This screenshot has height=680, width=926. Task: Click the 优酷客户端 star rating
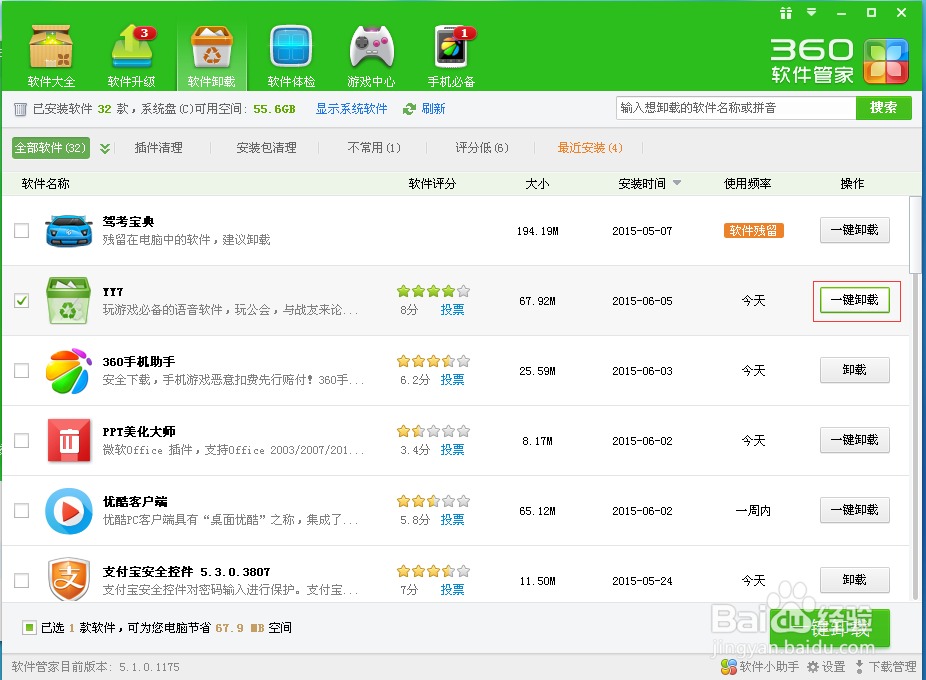tap(433, 501)
